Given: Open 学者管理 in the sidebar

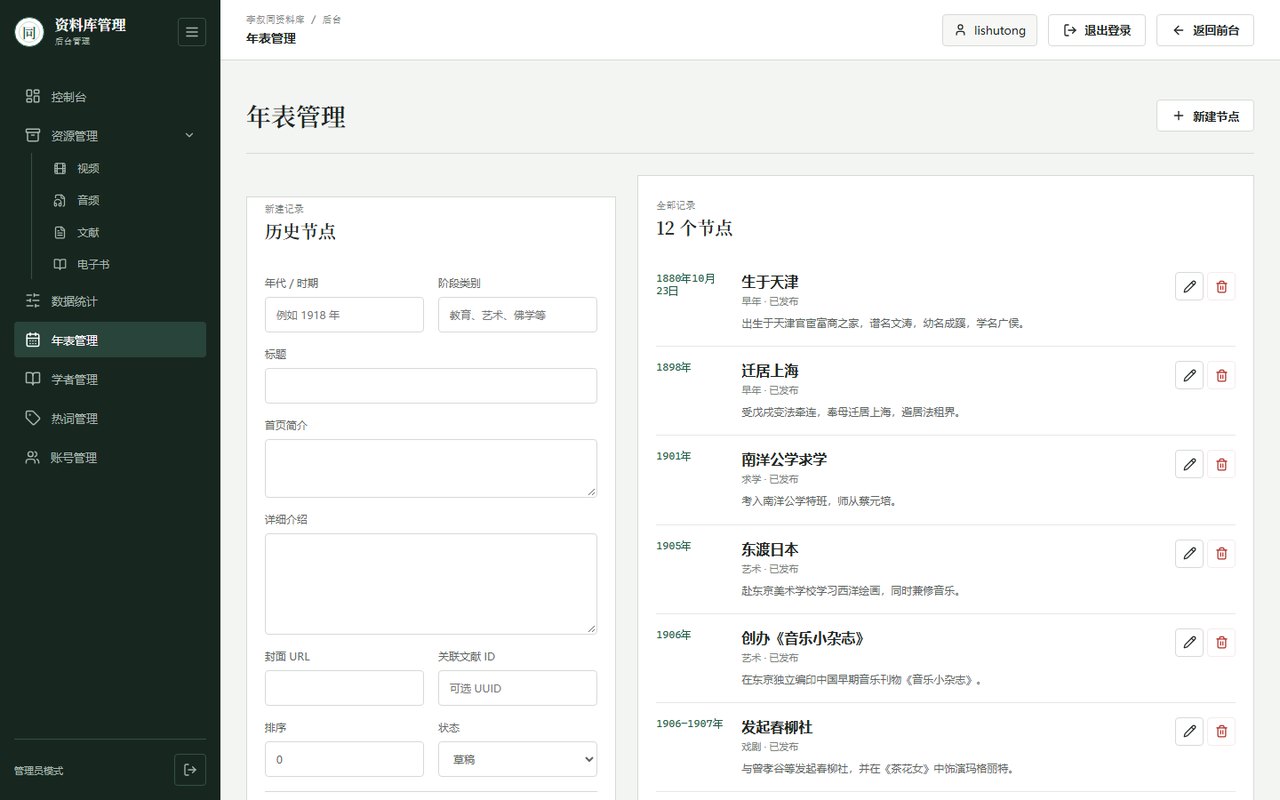Looking at the screenshot, I should [110, 379].
